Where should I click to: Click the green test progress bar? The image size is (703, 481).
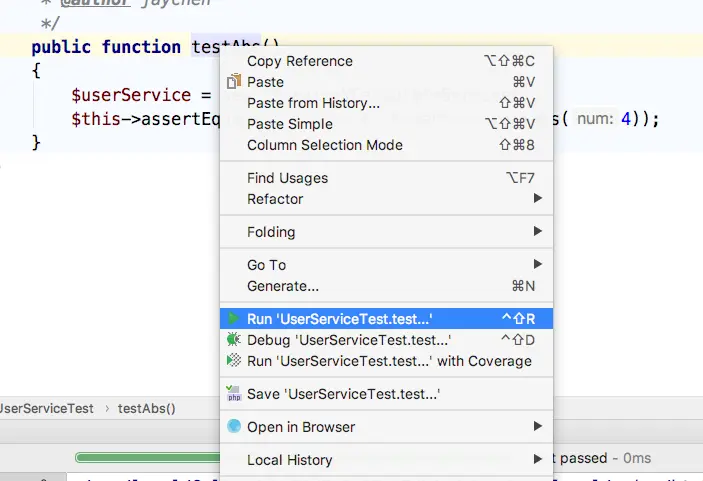click(x=148, y=458)
